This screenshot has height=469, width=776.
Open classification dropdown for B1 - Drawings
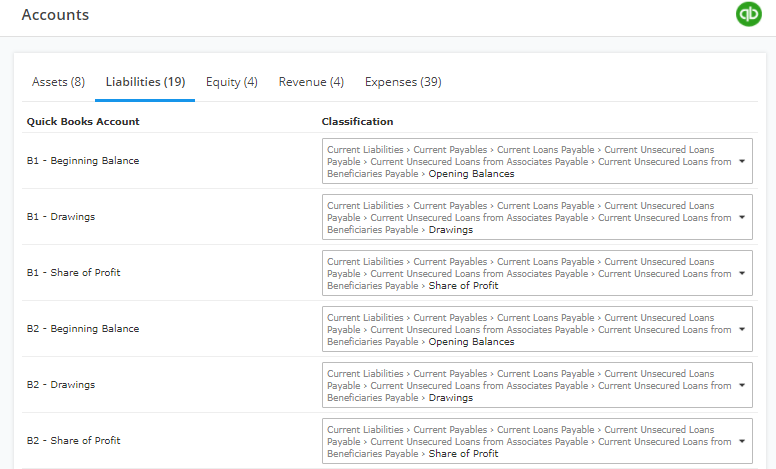point(537,217)
